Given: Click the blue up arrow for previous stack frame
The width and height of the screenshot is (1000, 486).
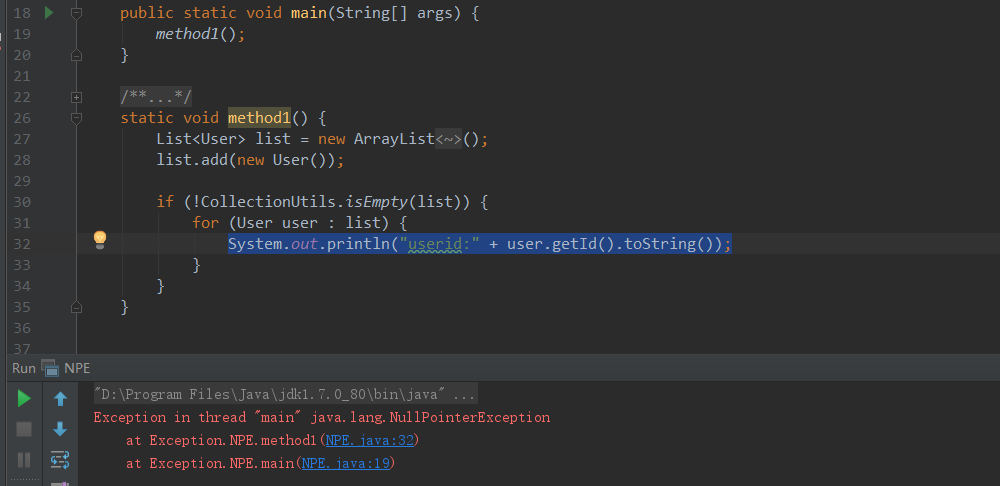Looking at the screenshot, I should tap(60, 399).
